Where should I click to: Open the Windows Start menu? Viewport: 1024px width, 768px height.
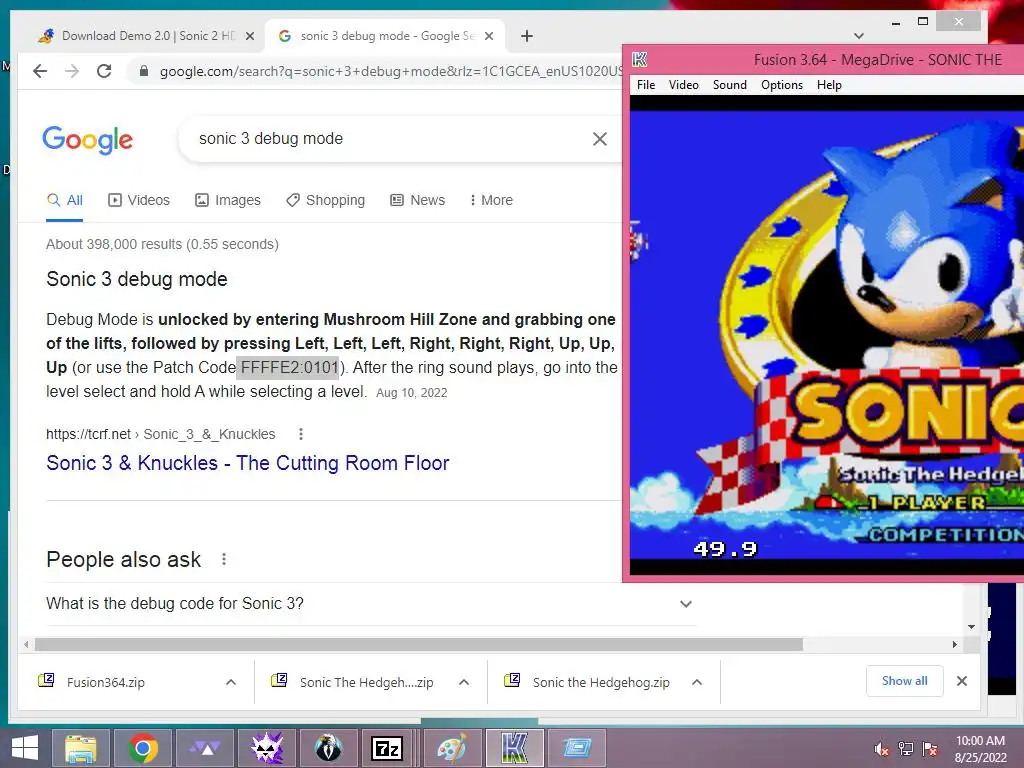[x=25, y=748]
